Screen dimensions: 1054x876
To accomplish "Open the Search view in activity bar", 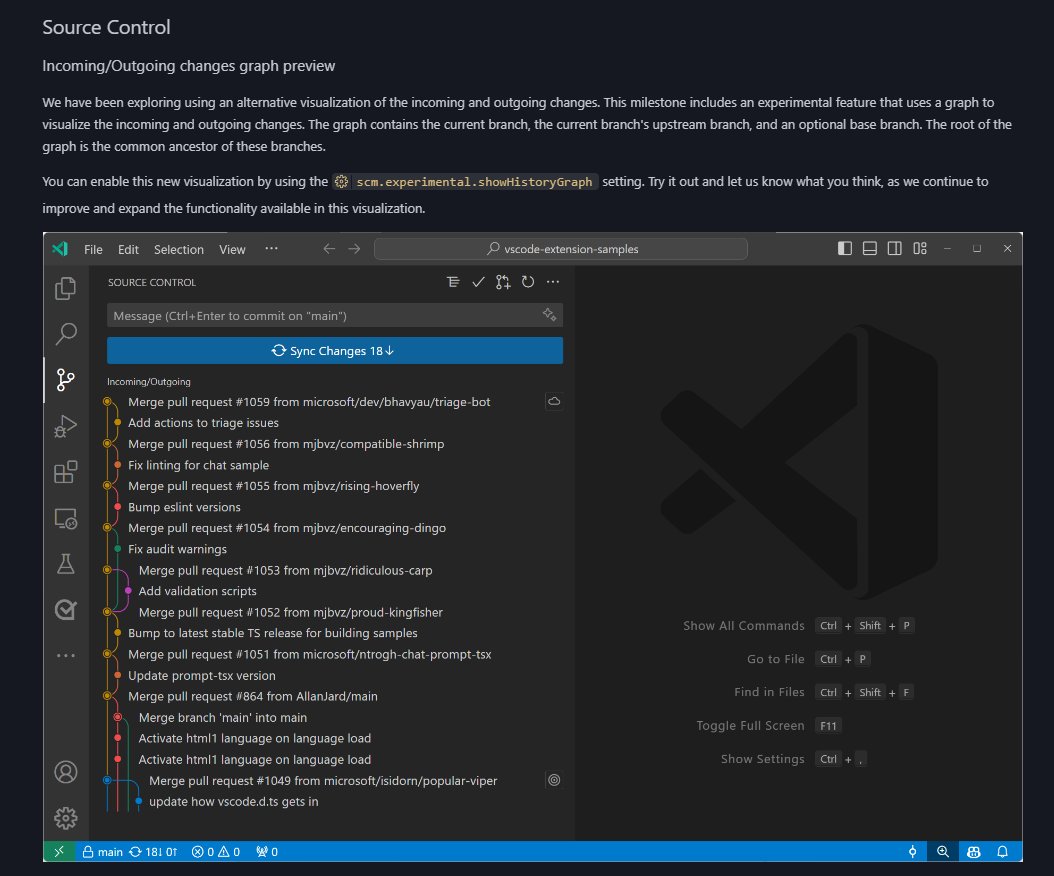I will tap(65, 334).
